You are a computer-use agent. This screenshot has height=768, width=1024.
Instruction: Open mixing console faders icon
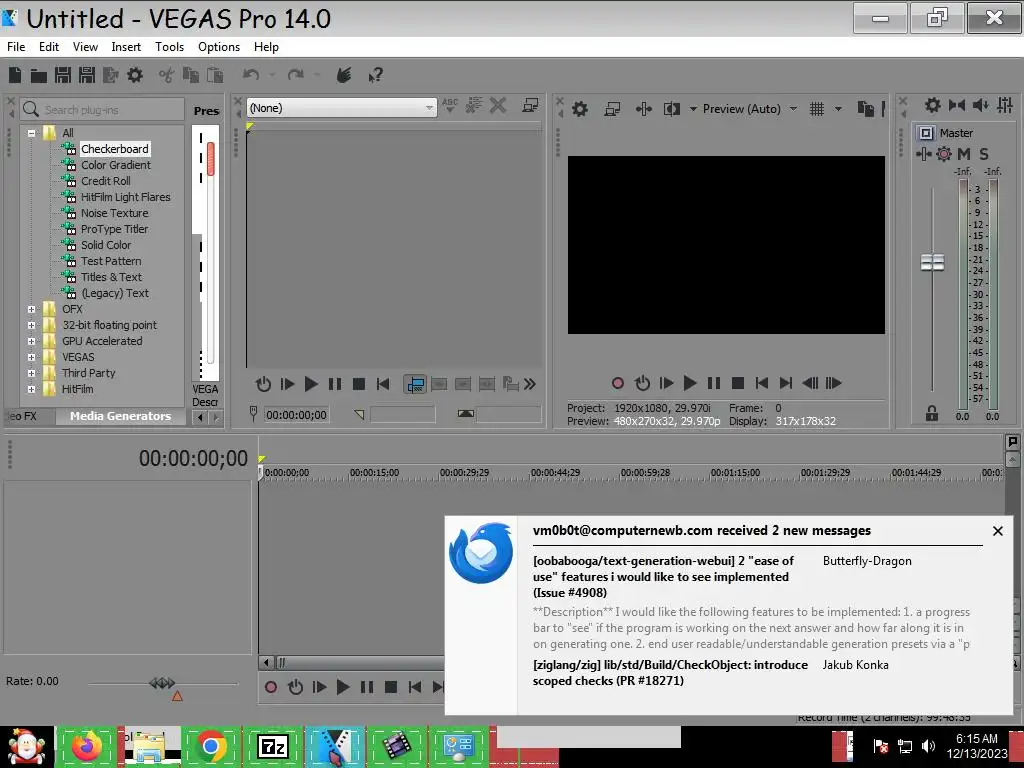point(1005,105)
